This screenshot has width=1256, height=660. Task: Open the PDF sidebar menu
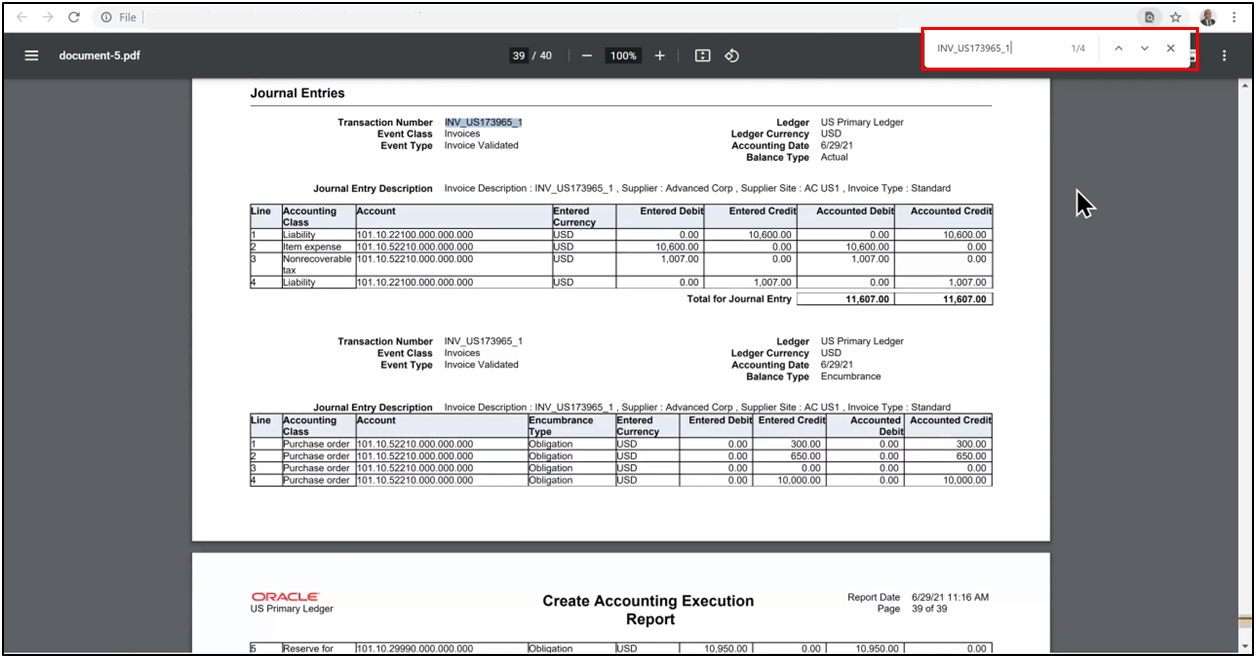[31, 55]
